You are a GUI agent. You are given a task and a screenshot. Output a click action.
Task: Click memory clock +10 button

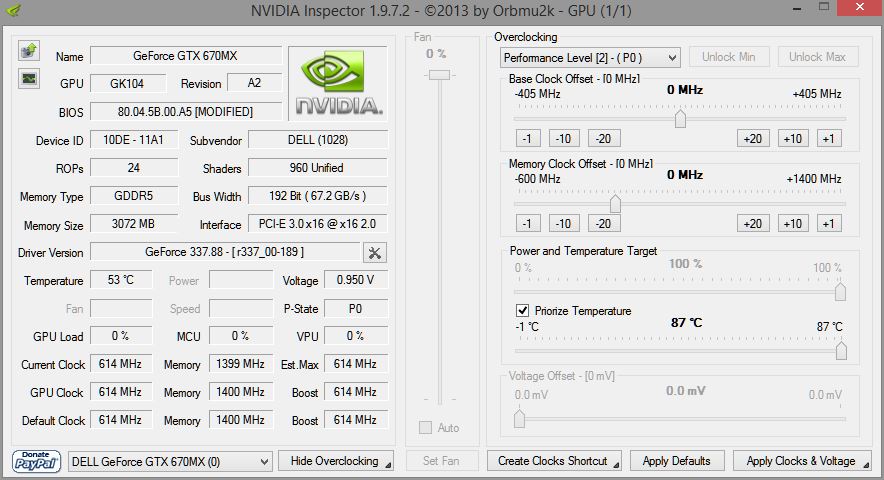pyautogui.click(x=793, y=223)
